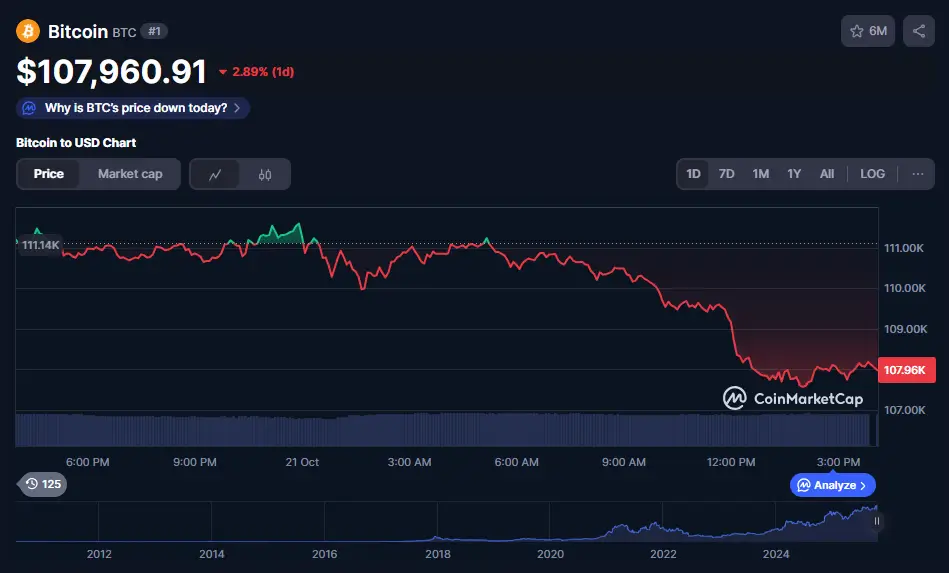Add Bitcoin to watchlist with star button

tap(868, 31)
